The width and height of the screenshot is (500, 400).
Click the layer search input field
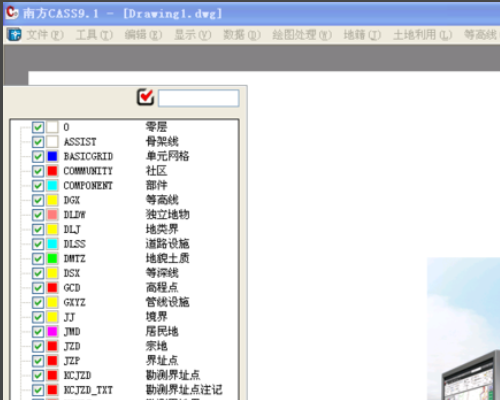point(199,98)
